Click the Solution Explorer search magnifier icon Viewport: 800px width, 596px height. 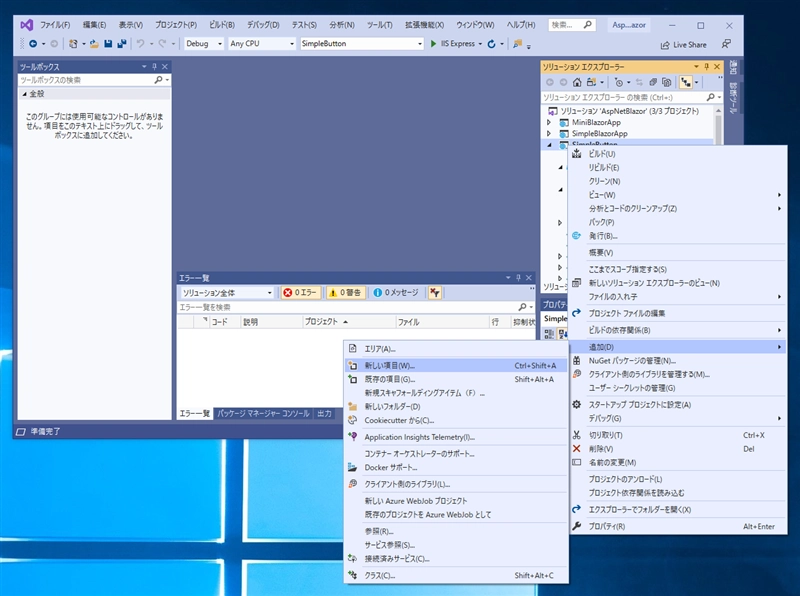(711, 97)
